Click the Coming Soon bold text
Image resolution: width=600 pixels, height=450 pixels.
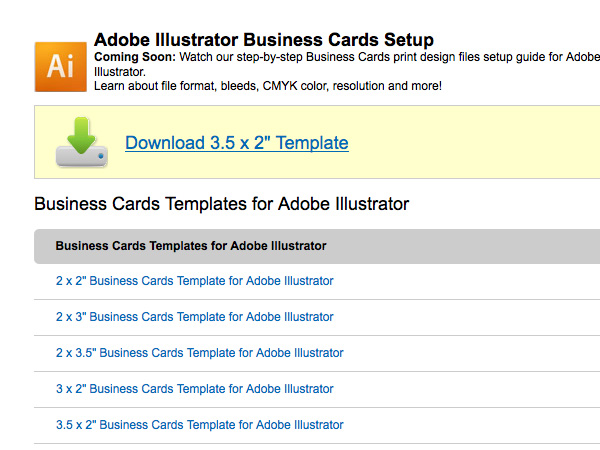(x=135, y=57)
